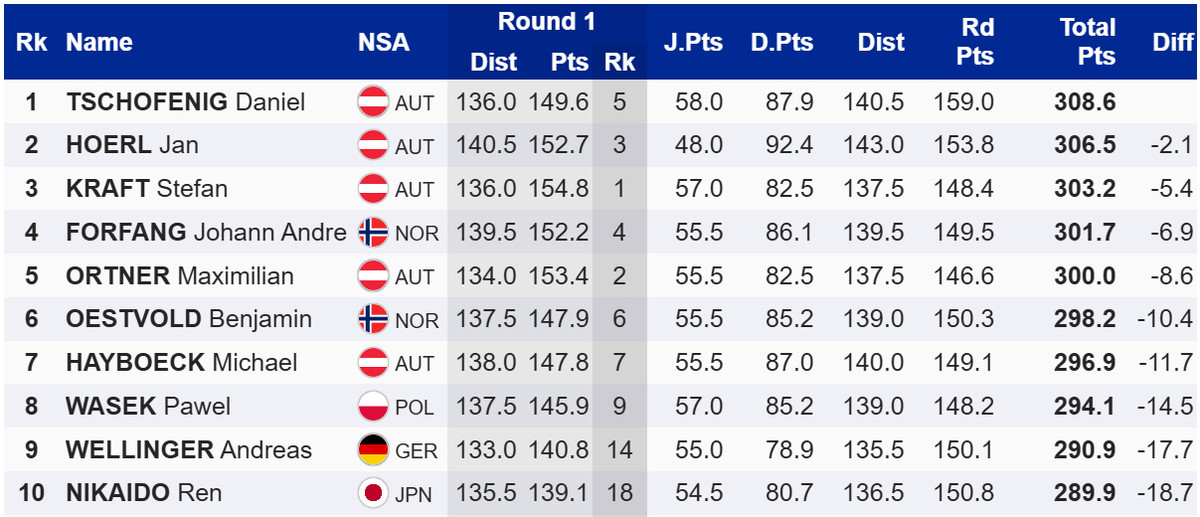Click Norway flag beside Forfang

[373, 233]
